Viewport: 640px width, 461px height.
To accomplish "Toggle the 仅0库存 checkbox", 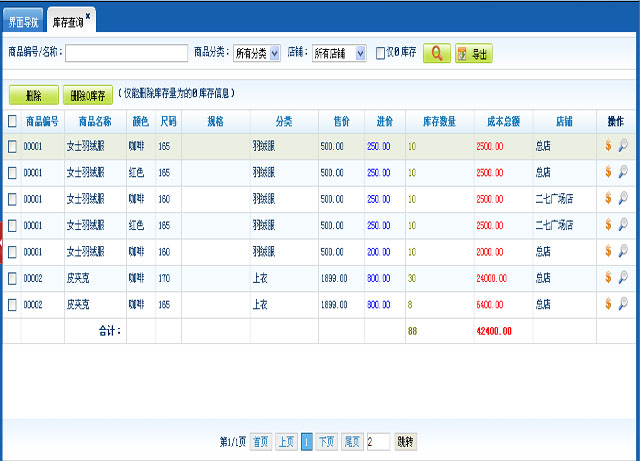I will (x=381, y=53).
